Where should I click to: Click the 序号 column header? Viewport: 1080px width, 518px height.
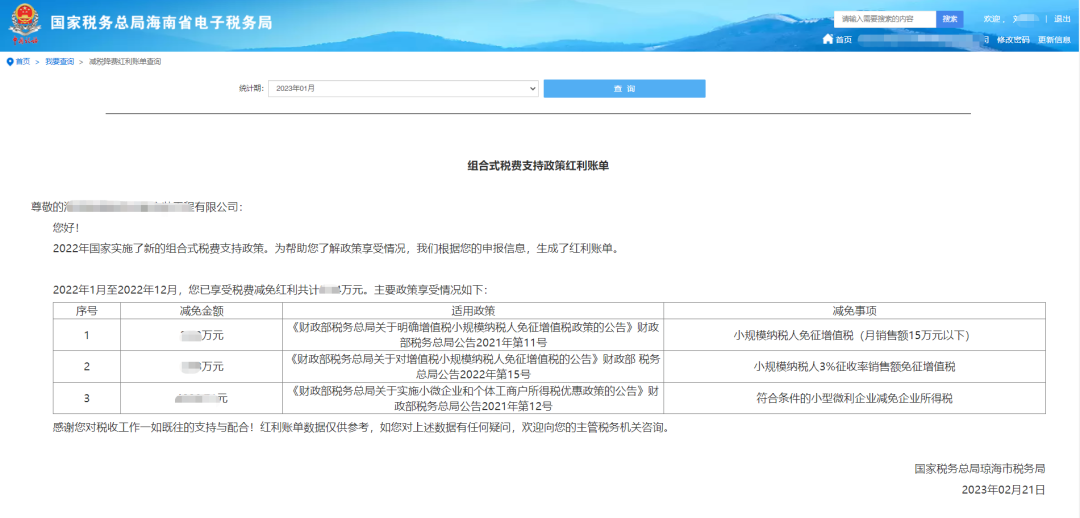[x=86, y=310]
